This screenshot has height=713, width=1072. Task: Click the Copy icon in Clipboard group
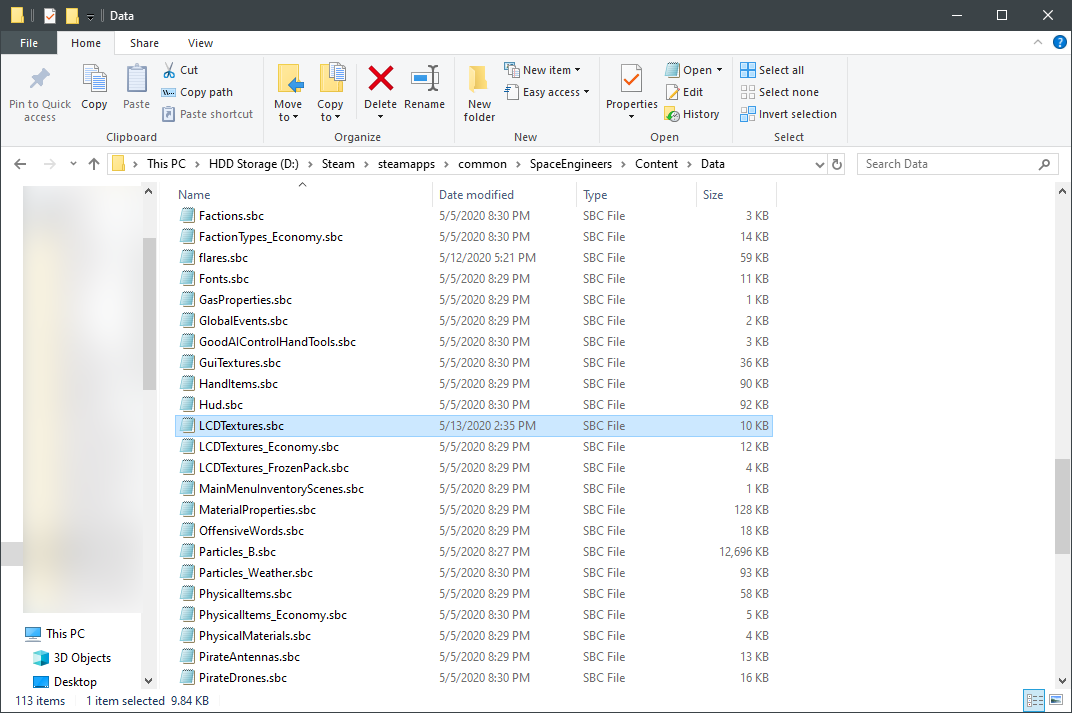tap(94, 80)
